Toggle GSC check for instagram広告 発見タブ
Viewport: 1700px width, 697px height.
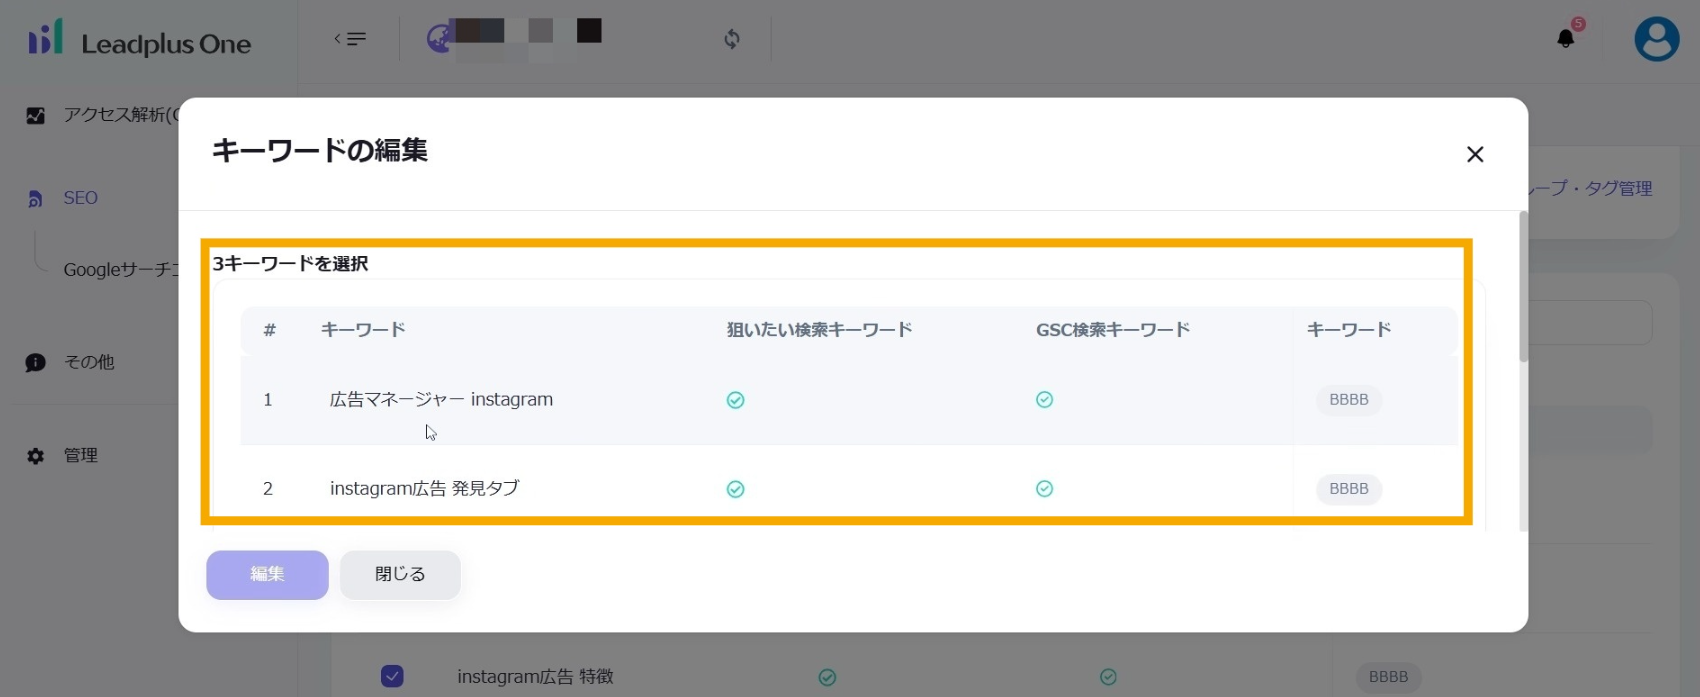[1044, 489]
